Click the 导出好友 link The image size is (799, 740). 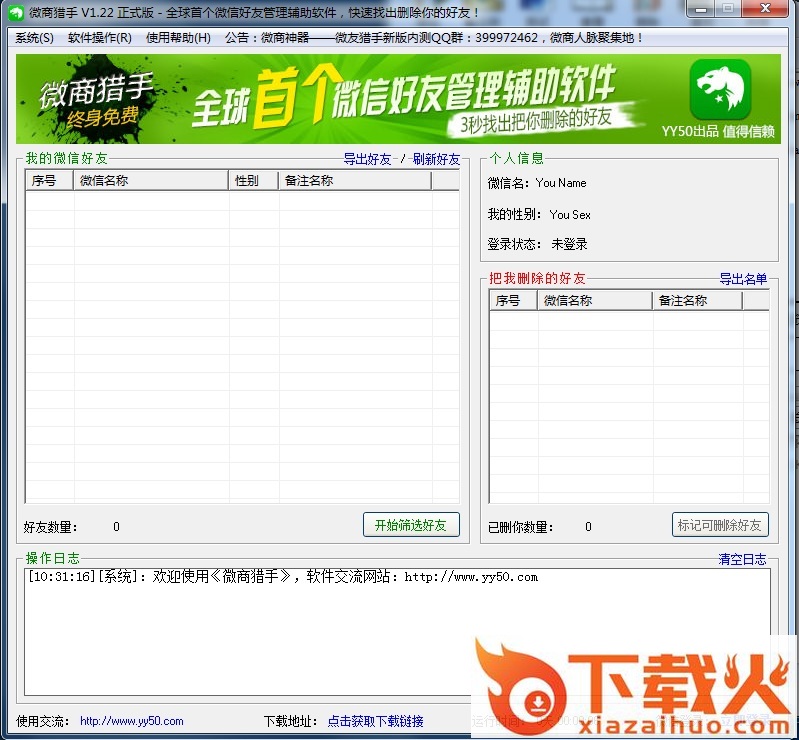click(x=367, y=160)
